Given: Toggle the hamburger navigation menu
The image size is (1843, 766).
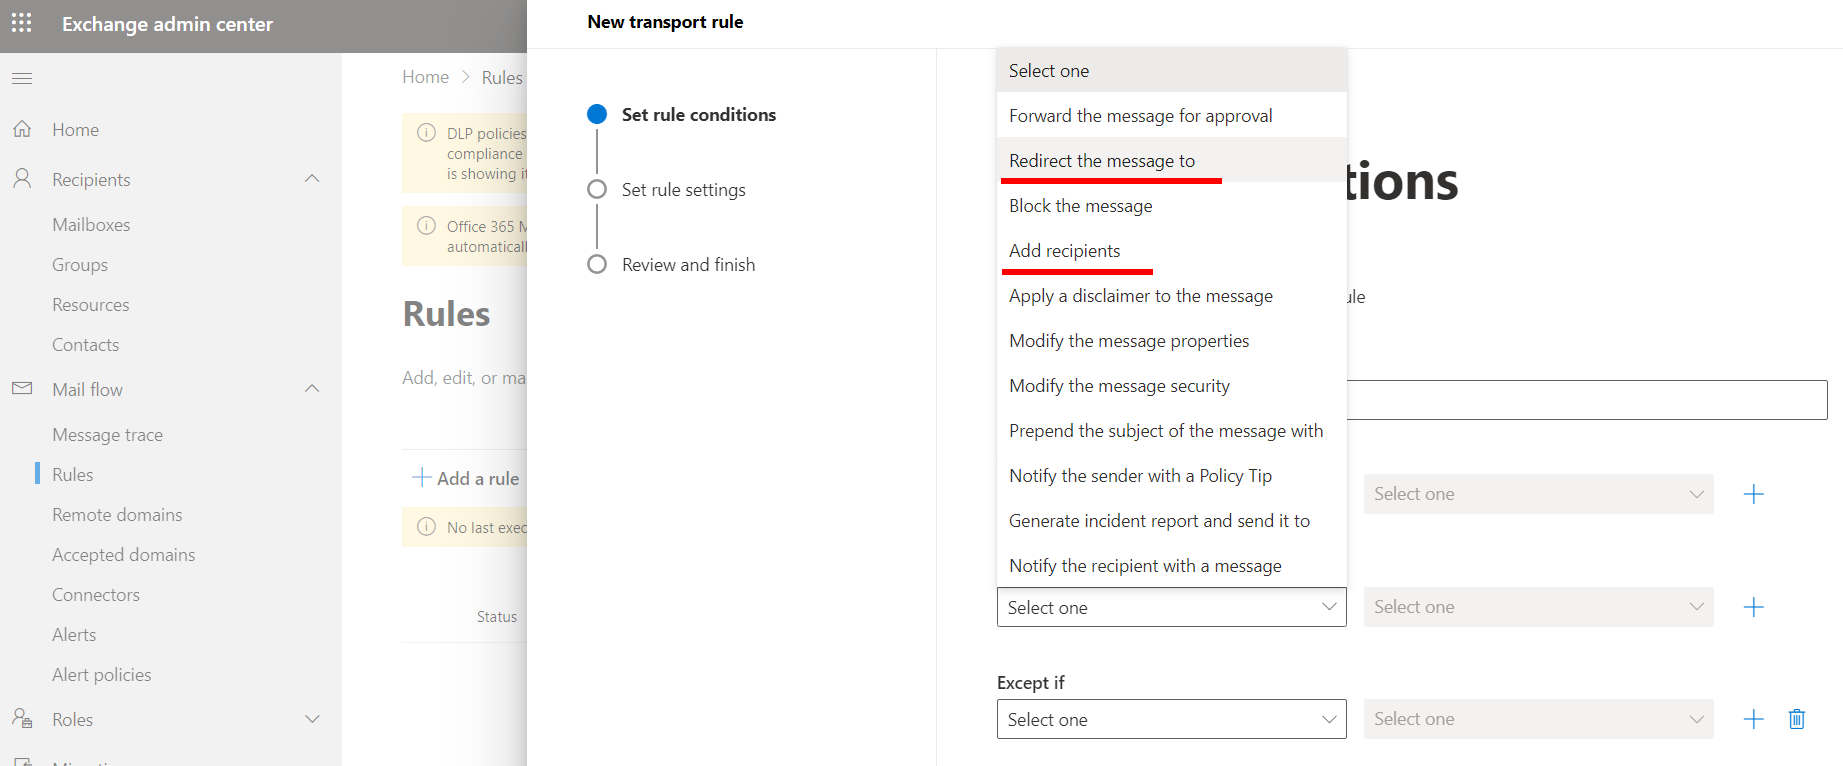Looking at the screenshot, I should (22, 78).
